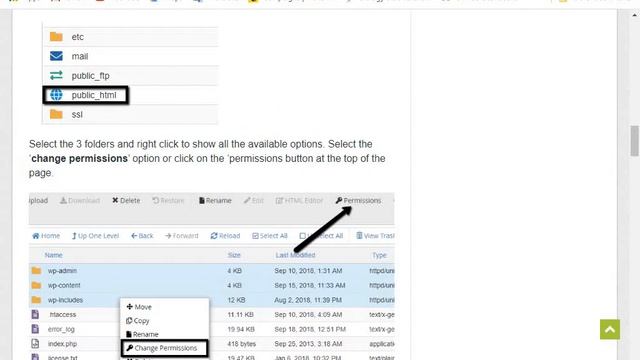
Task: Click Rename in the top toolbar
Action: (215, 200)
